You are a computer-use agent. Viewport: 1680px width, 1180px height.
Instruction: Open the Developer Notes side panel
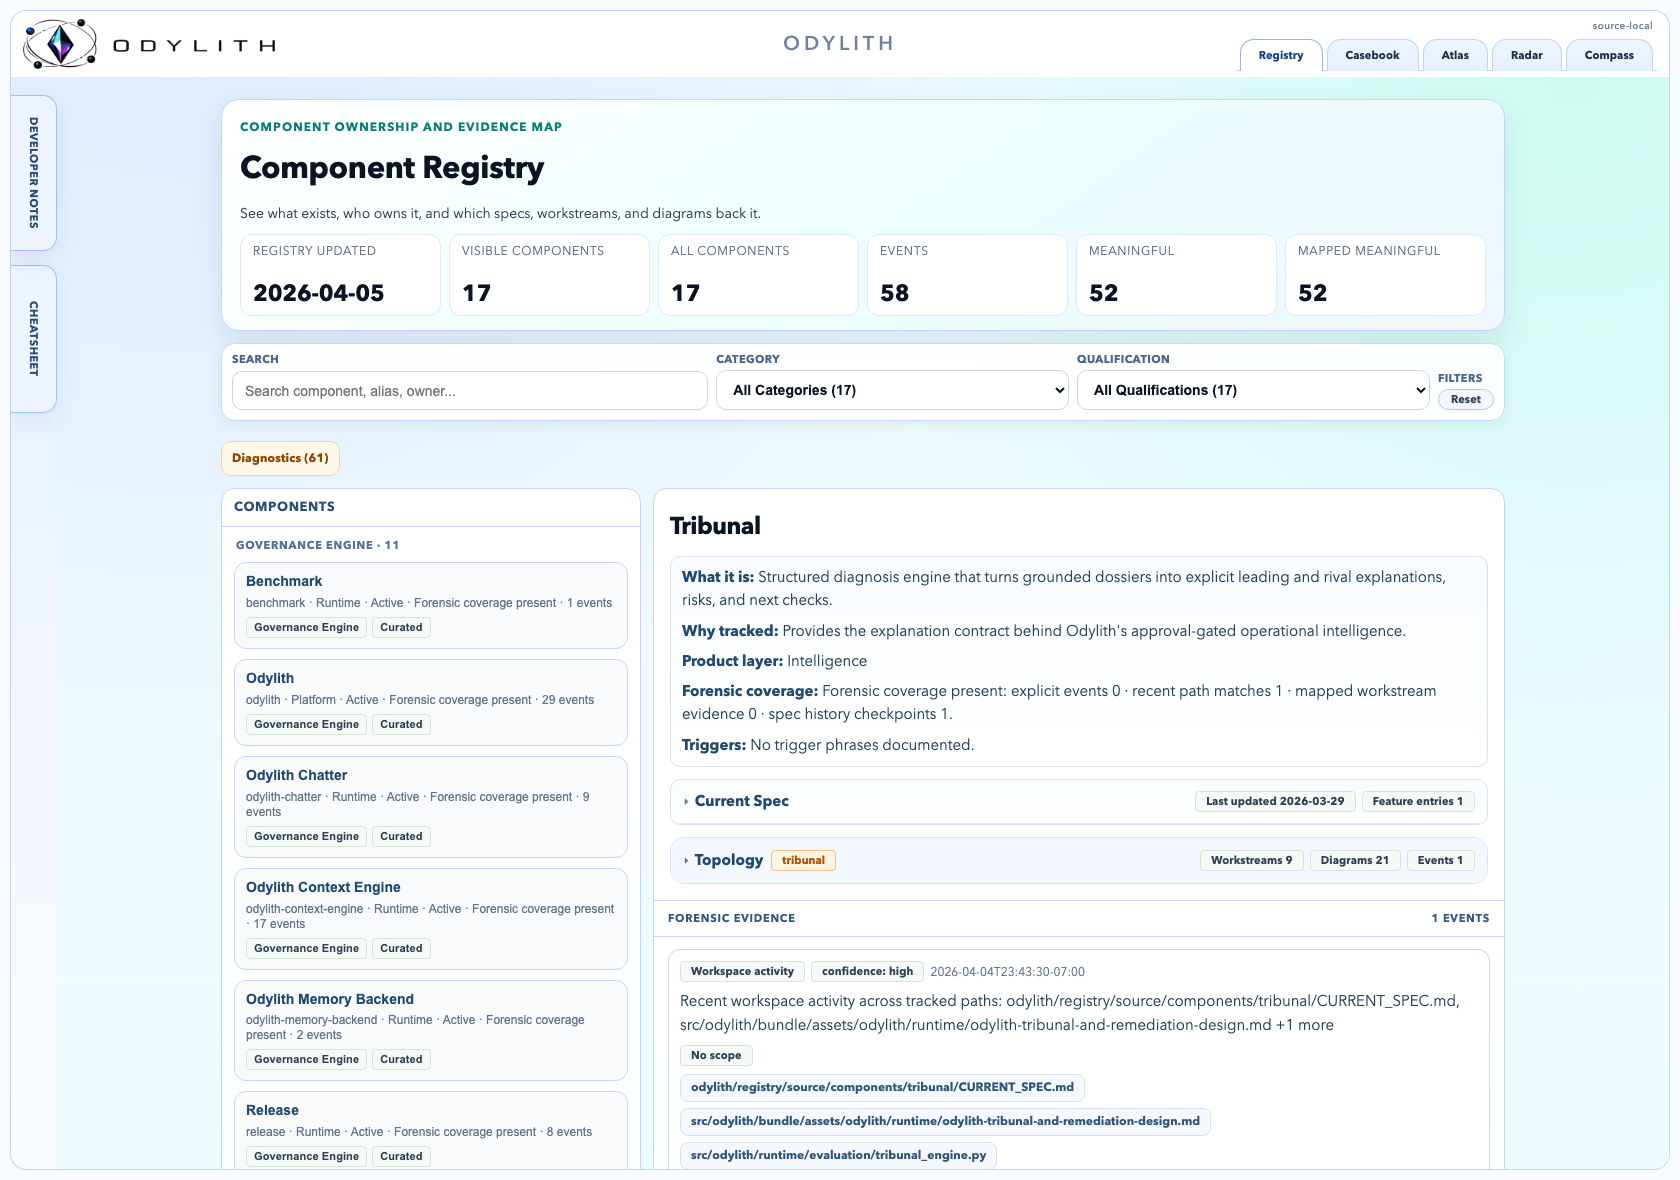click(x=34, y=173)
